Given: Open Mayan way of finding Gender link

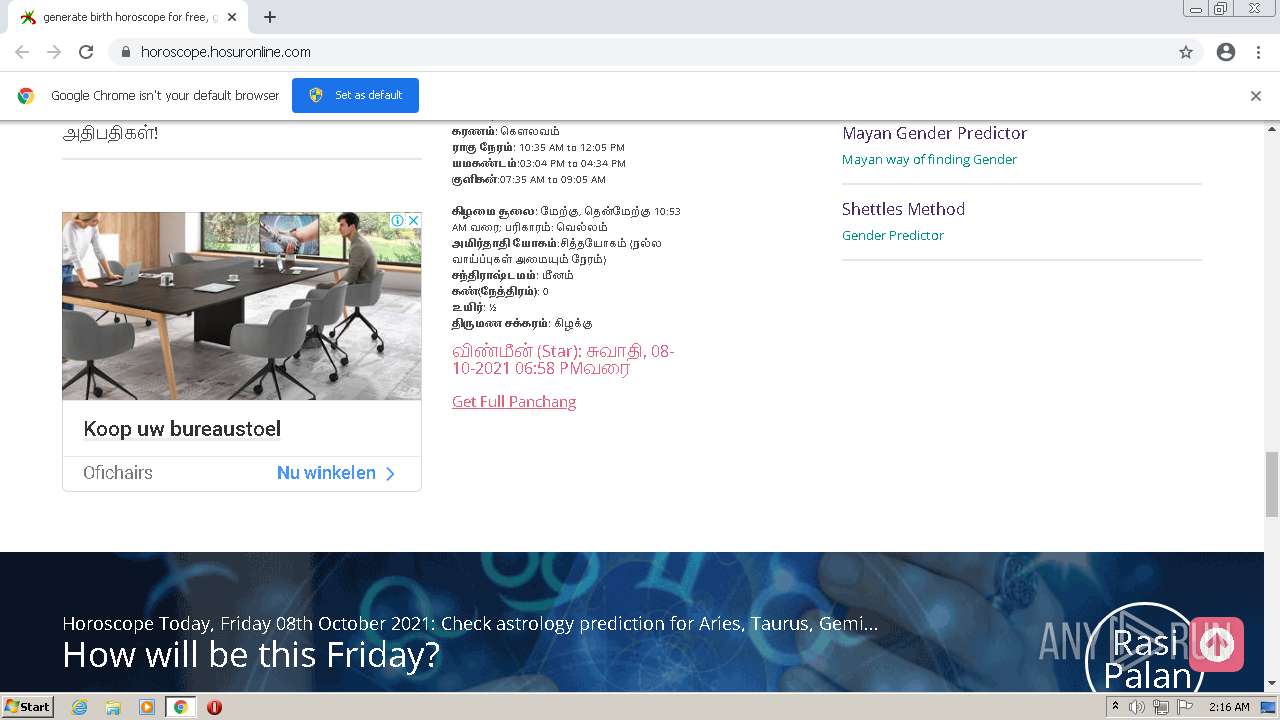Looking at the screenshot, I should 929,159.
